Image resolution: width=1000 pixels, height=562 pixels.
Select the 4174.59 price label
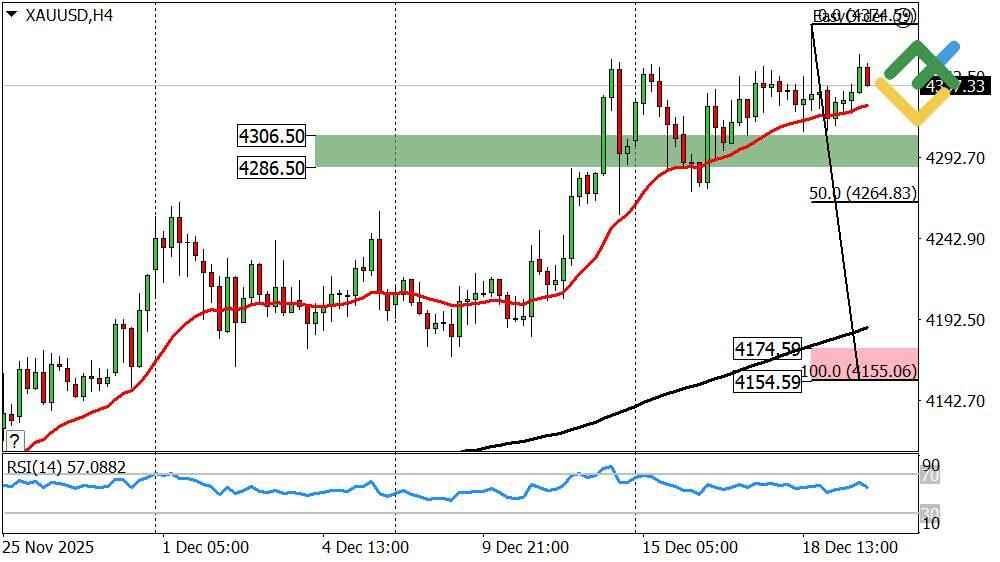tap(767, 349)
